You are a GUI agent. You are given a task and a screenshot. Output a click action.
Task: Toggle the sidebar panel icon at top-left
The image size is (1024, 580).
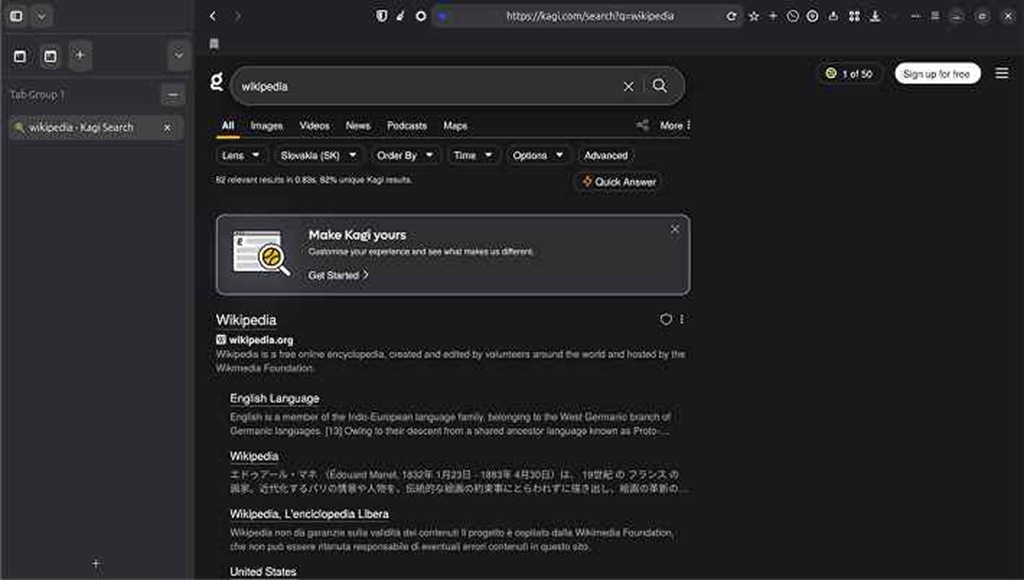16,16
